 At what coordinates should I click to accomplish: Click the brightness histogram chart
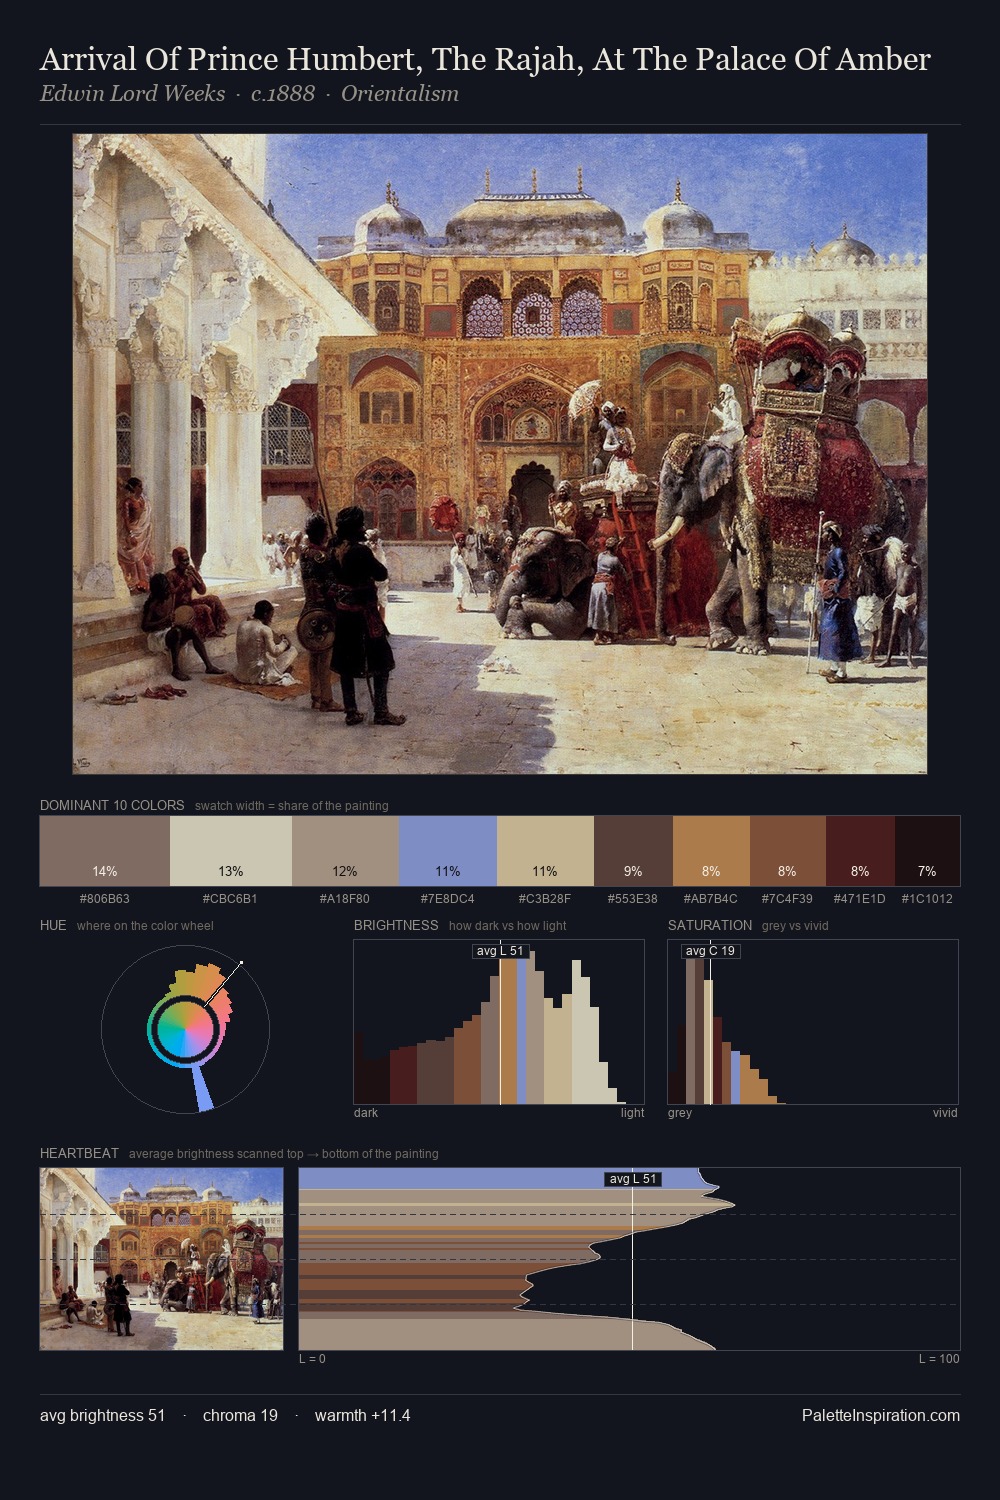point(499,1022)
